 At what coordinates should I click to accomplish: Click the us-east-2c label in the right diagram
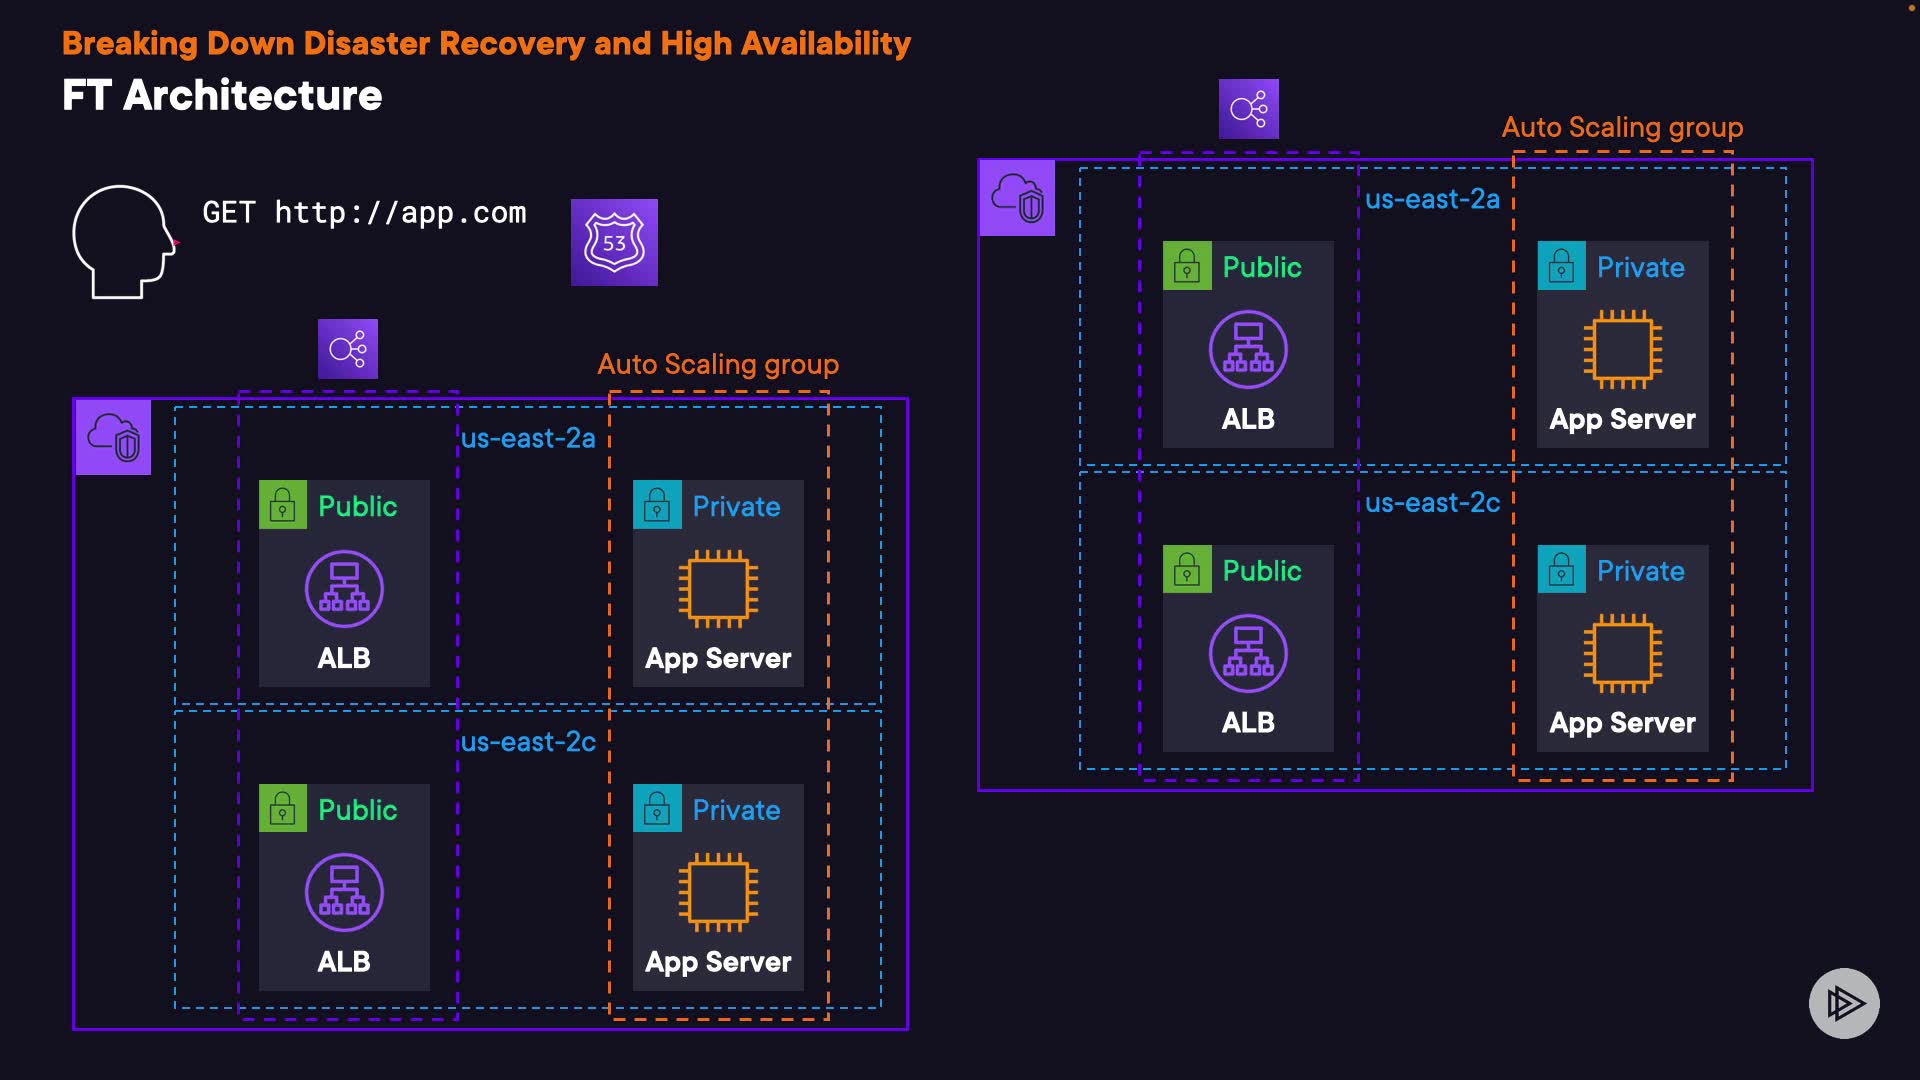point(1432,502)
